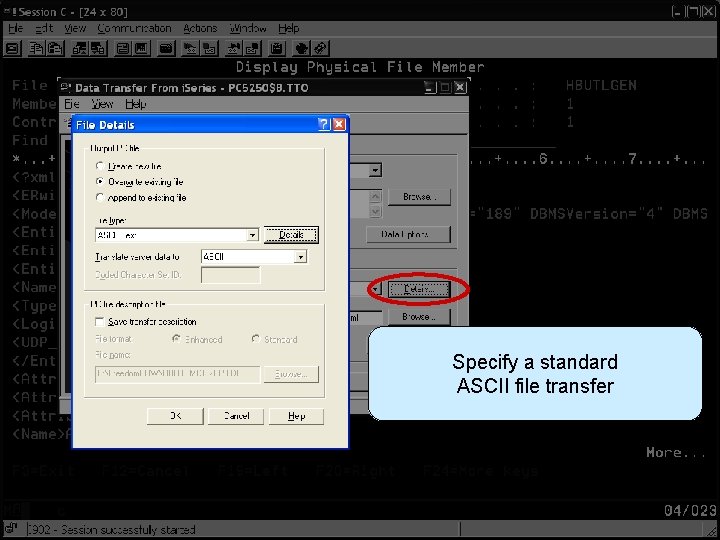The width and height of the screenshot is (720, 540).
Task: Click Details button beside File type
Action: click(x=291, y=235)
